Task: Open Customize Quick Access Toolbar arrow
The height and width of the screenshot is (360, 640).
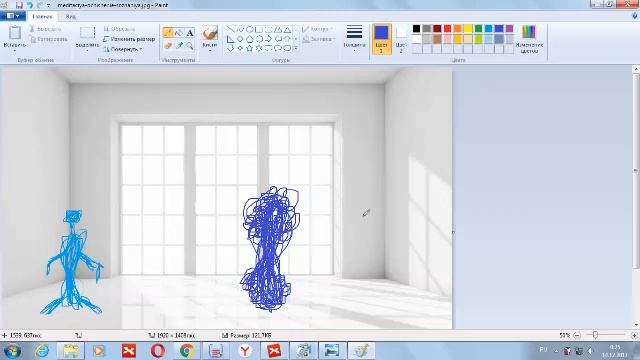Action: coord(49,5)
